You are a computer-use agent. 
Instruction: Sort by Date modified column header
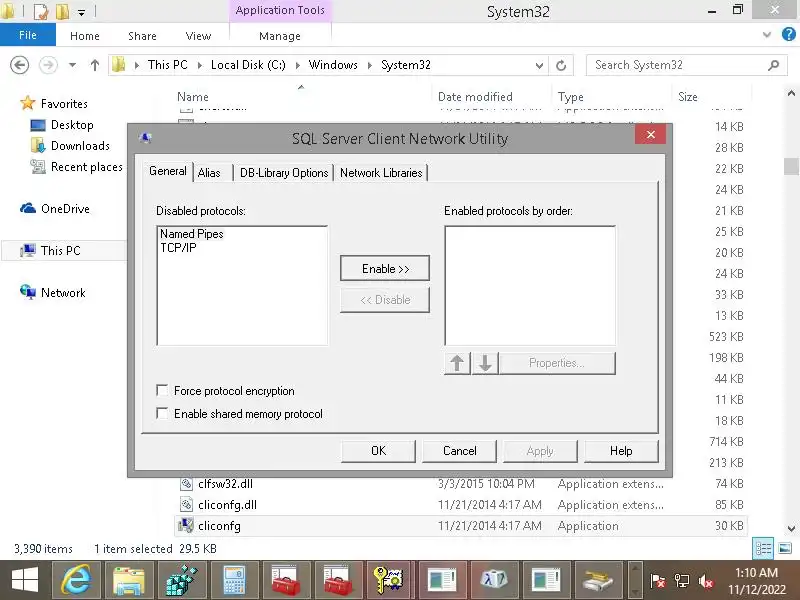475,97
